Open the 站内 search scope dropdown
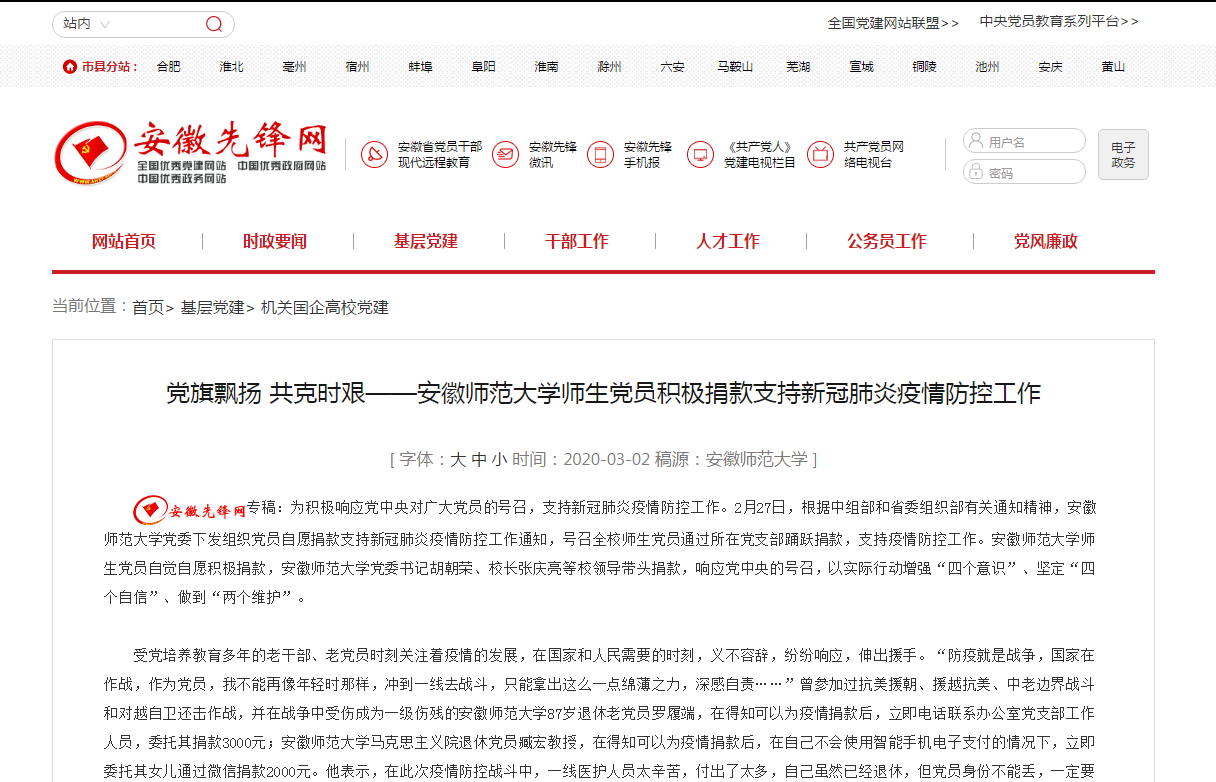The width and height of the screenshot is (1216, 782). [86, 24]
